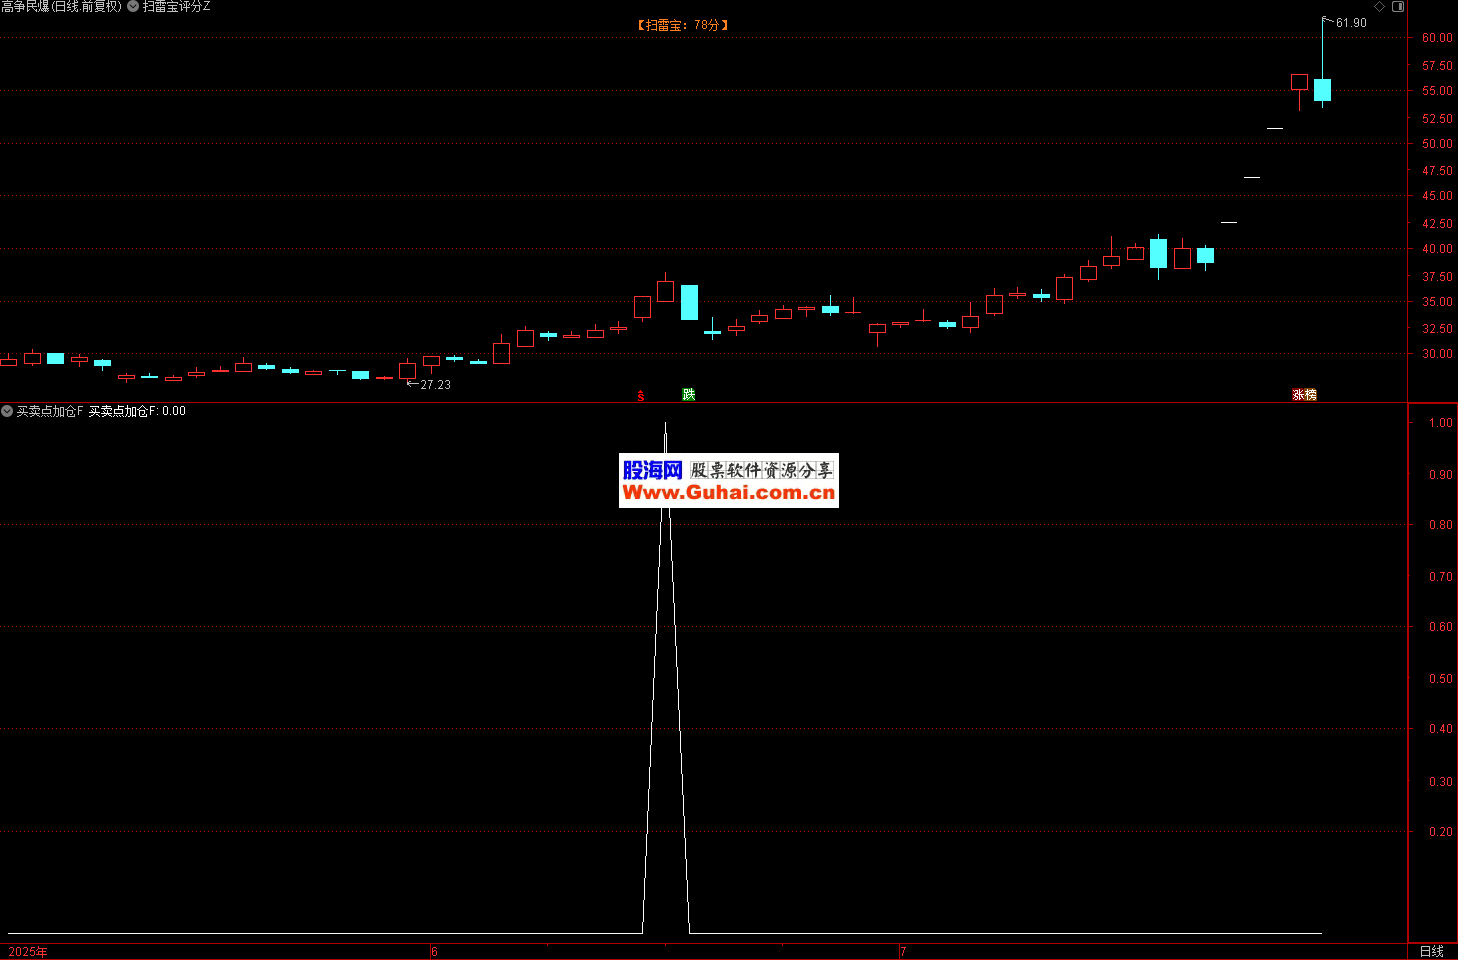Click the red S marker below candles

coord(641,396)
